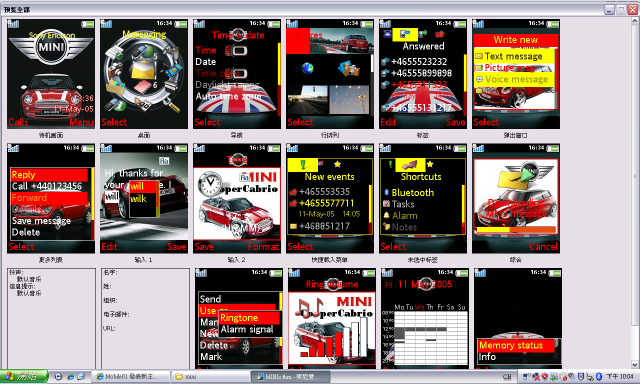Image resolution: width=640 pixels, height=384 pixels.
Task: Click the taskbar clock showing 10:04
Action: [620, 377]
